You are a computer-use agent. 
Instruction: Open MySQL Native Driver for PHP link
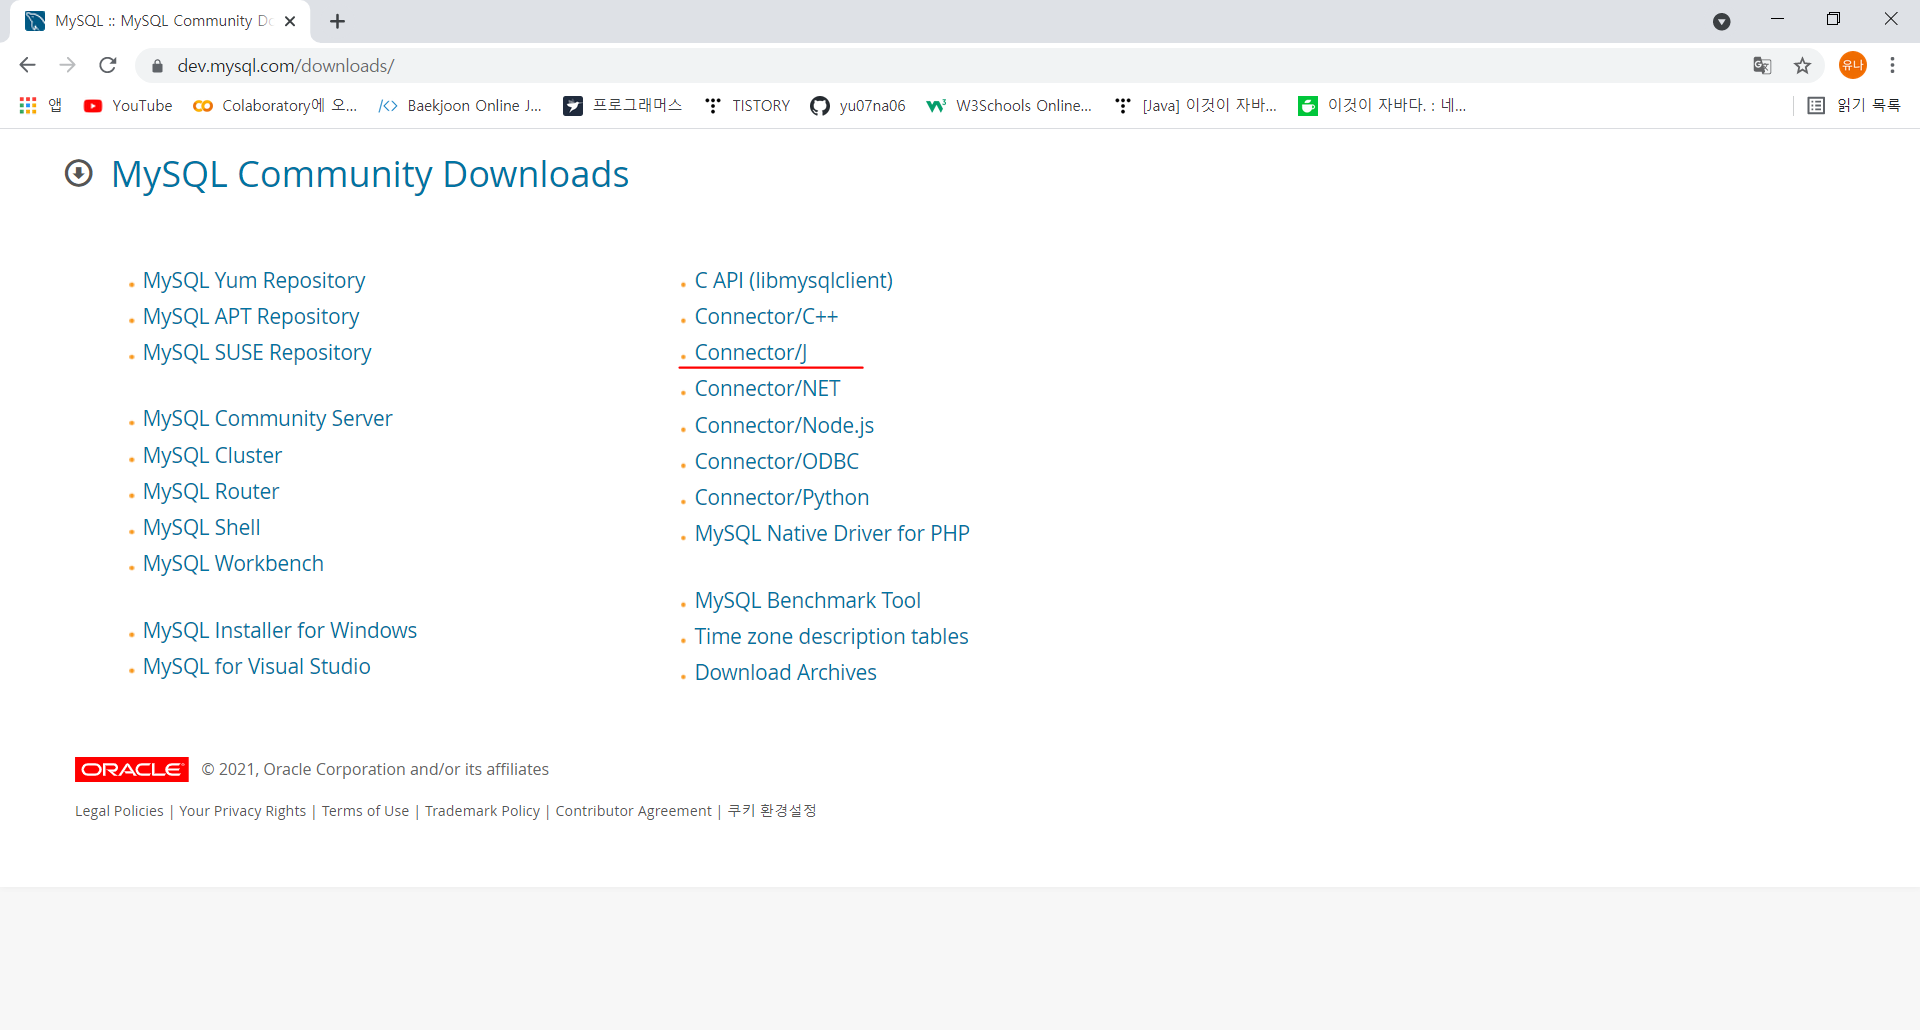832,533
